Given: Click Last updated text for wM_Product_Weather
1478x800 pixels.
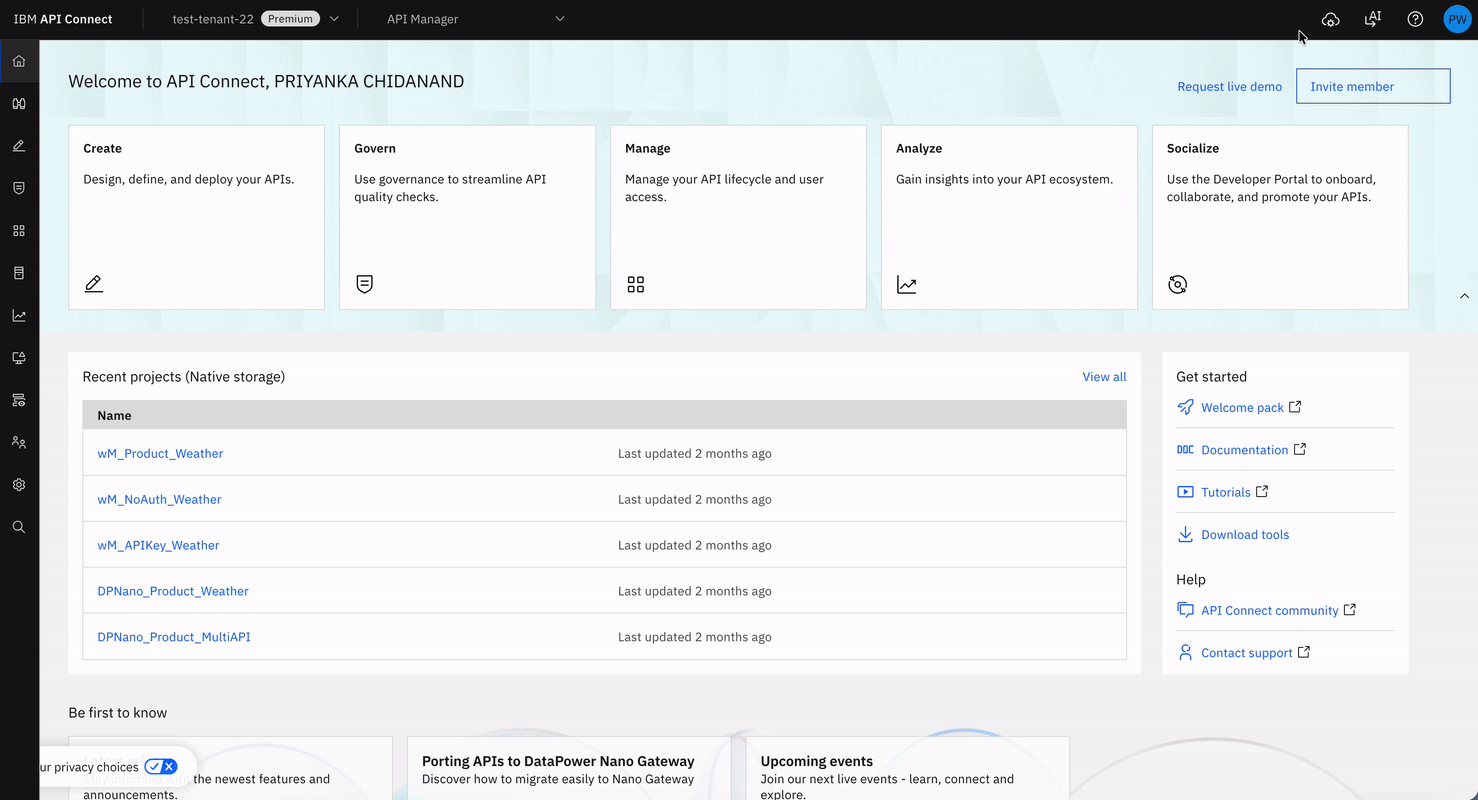Looking at the screenshot, I should tap(695, 454).
